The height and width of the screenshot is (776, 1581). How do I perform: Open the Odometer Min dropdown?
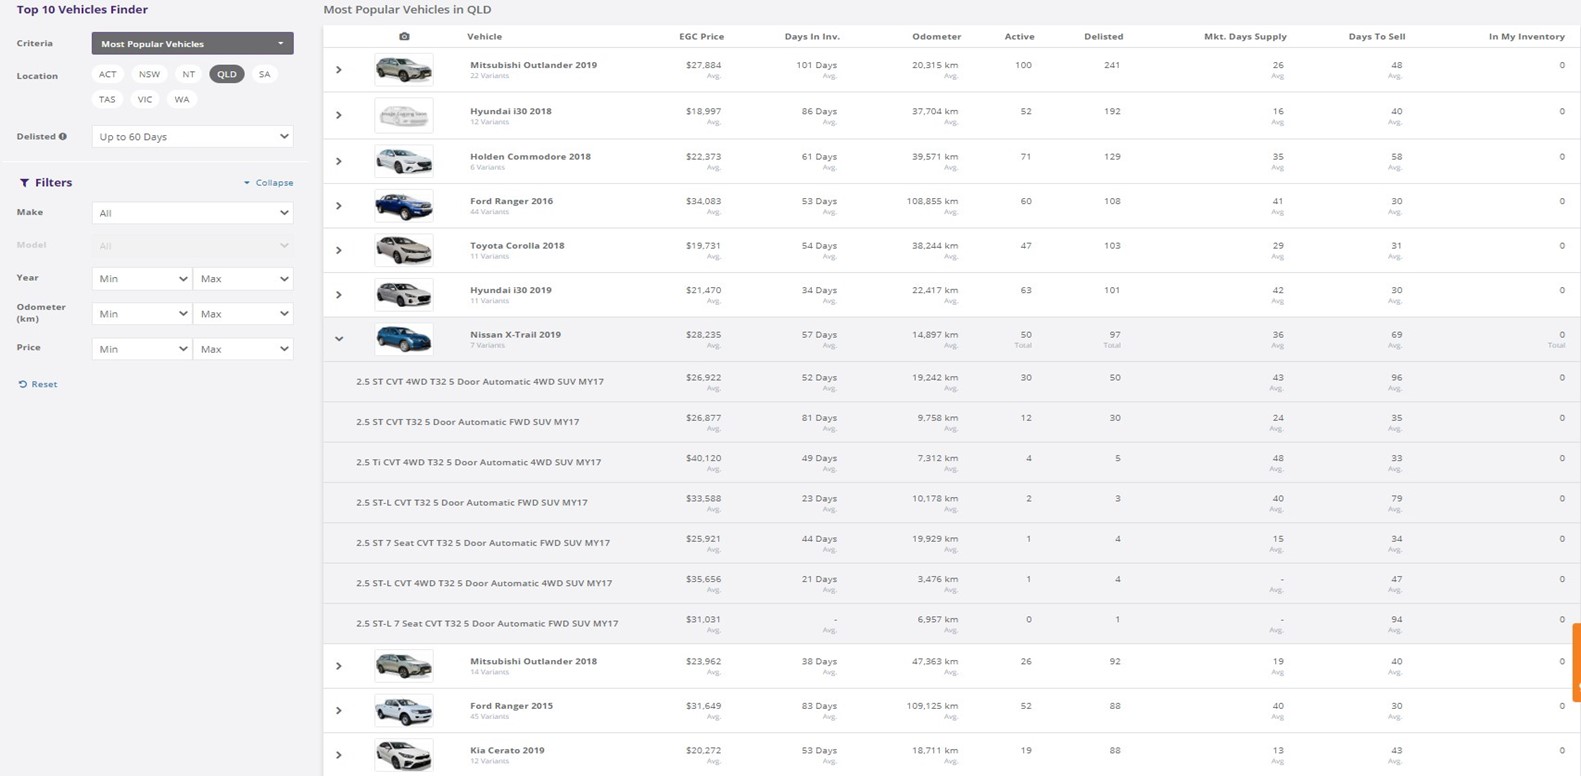click(141, 314)
